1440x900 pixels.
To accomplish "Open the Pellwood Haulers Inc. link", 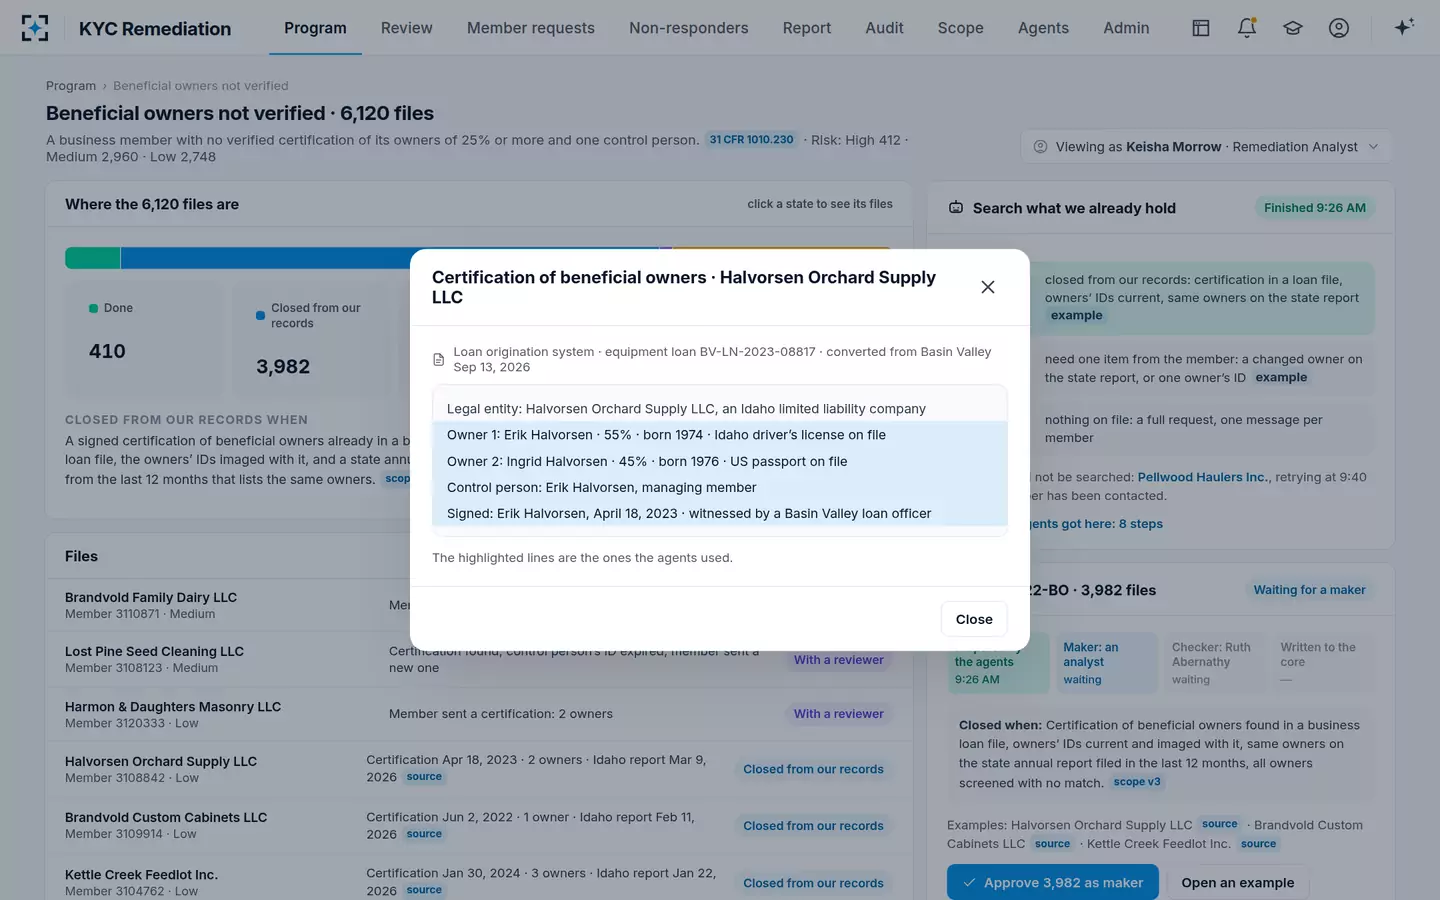I will (1201, 477).
